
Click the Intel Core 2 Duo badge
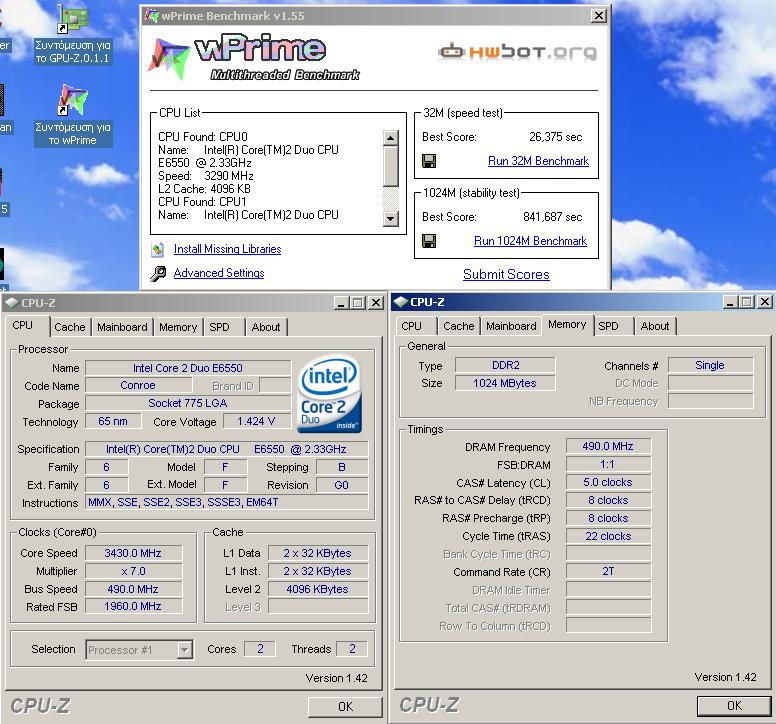click(329, 394)
